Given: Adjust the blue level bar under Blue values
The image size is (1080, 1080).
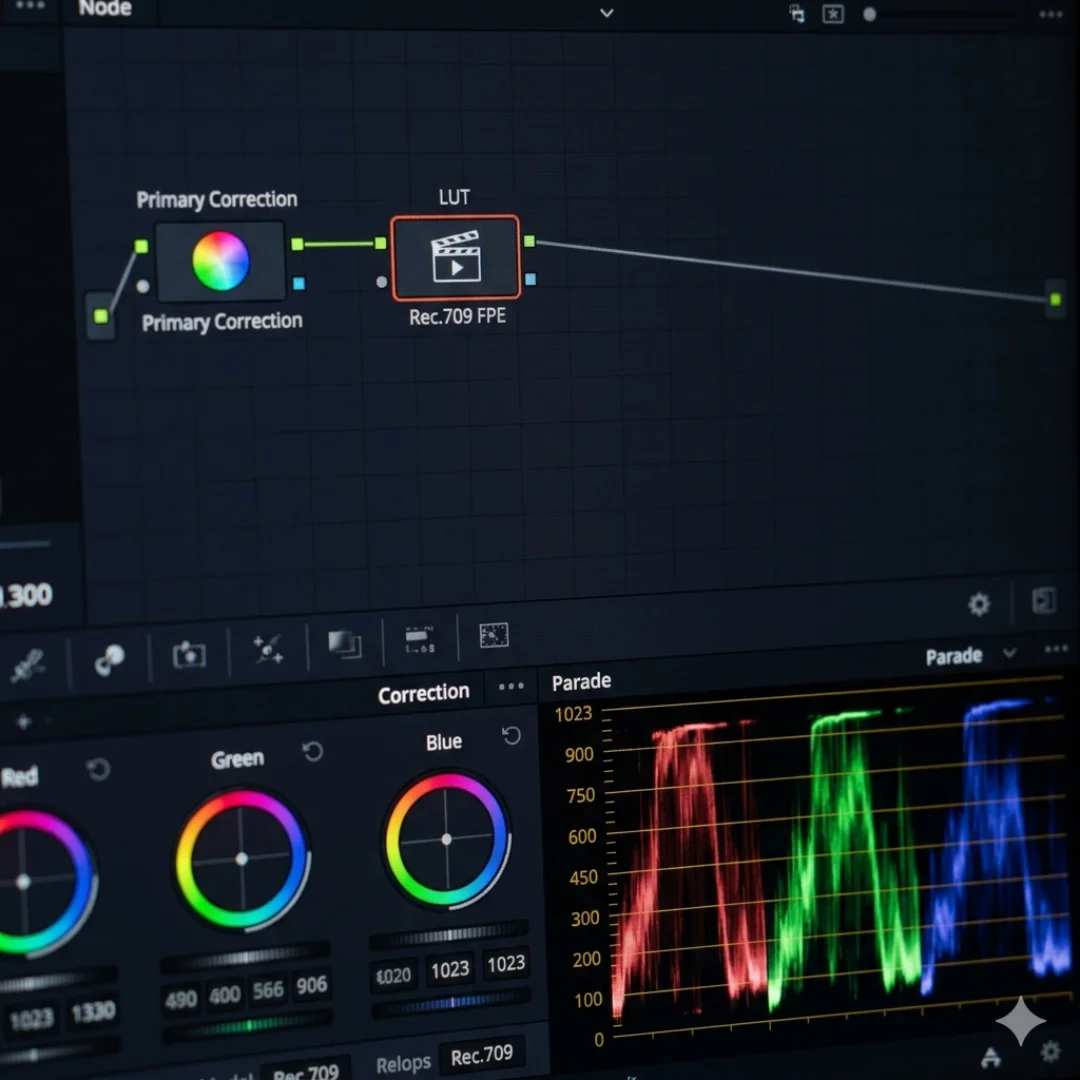Looking at the screenshot, I should tap(451, 1002).
